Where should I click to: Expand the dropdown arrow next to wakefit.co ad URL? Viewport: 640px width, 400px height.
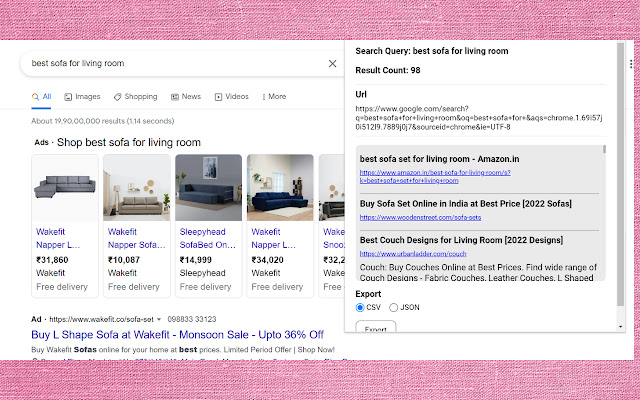coord(159,320)
